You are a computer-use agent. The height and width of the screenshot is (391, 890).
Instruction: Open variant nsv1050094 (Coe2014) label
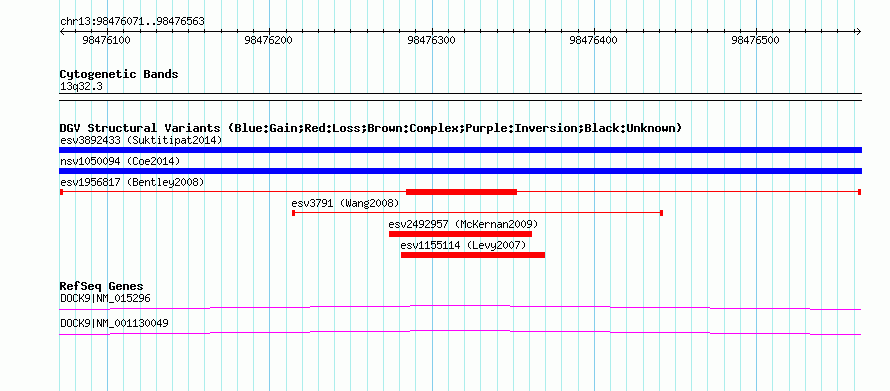tap(120, 162)
